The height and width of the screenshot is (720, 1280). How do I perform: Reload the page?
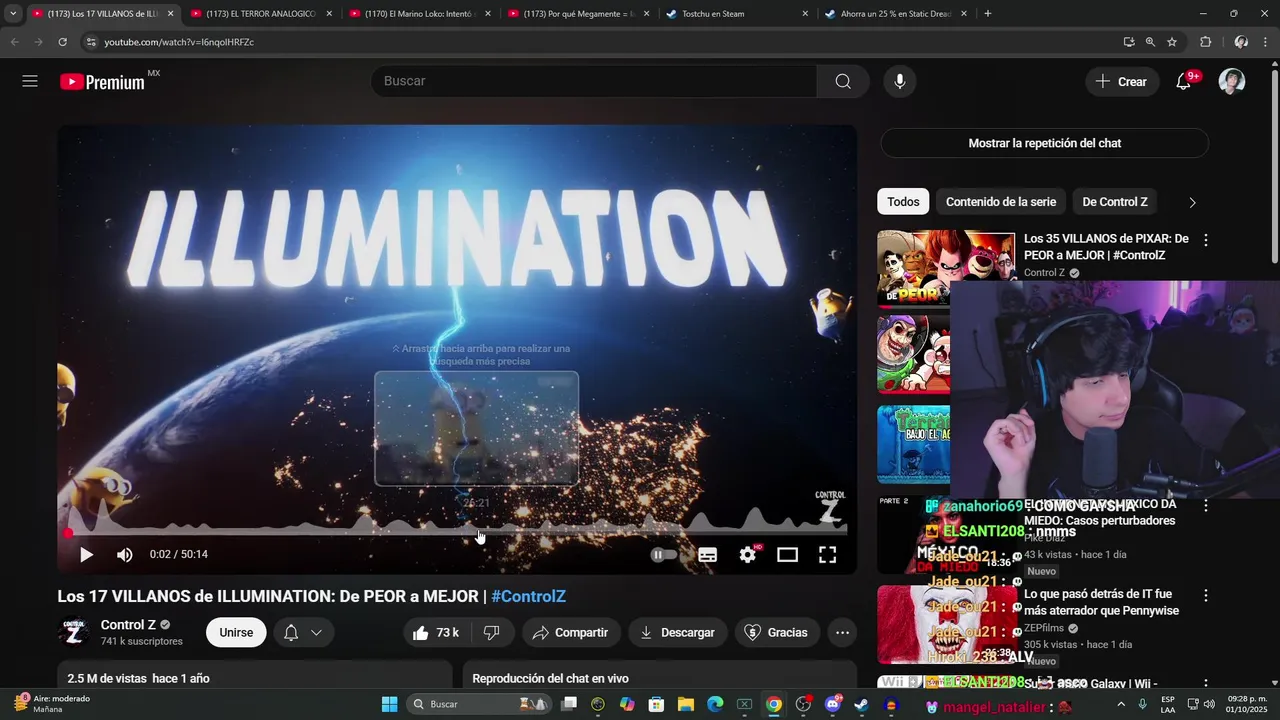tap(62, 42)
